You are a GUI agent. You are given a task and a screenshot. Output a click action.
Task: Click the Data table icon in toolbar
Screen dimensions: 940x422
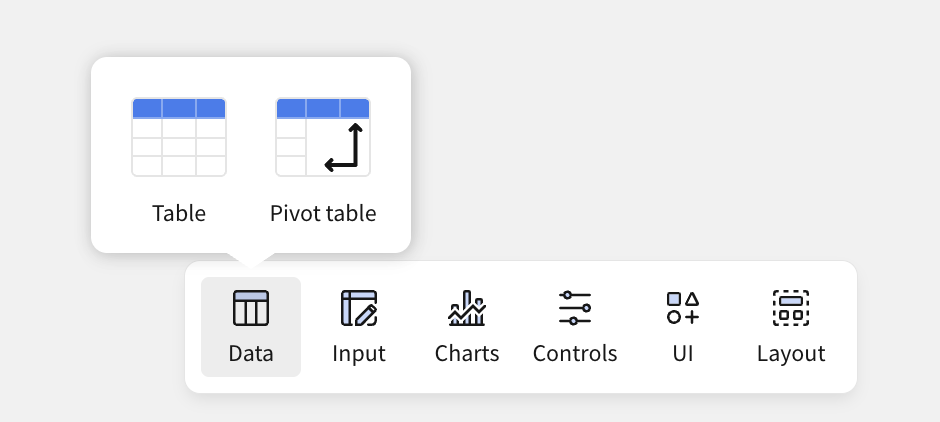pos(251,308)
